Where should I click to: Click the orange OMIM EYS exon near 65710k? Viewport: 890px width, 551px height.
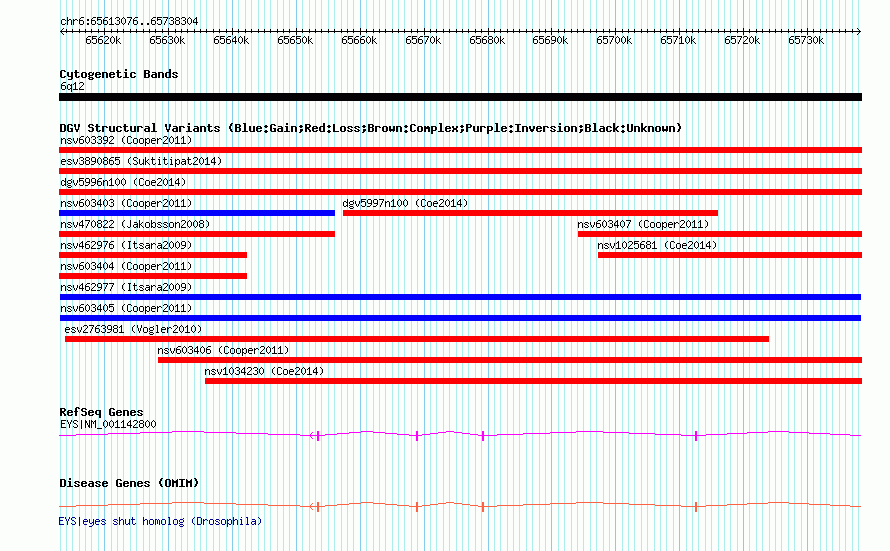[696, 507]
